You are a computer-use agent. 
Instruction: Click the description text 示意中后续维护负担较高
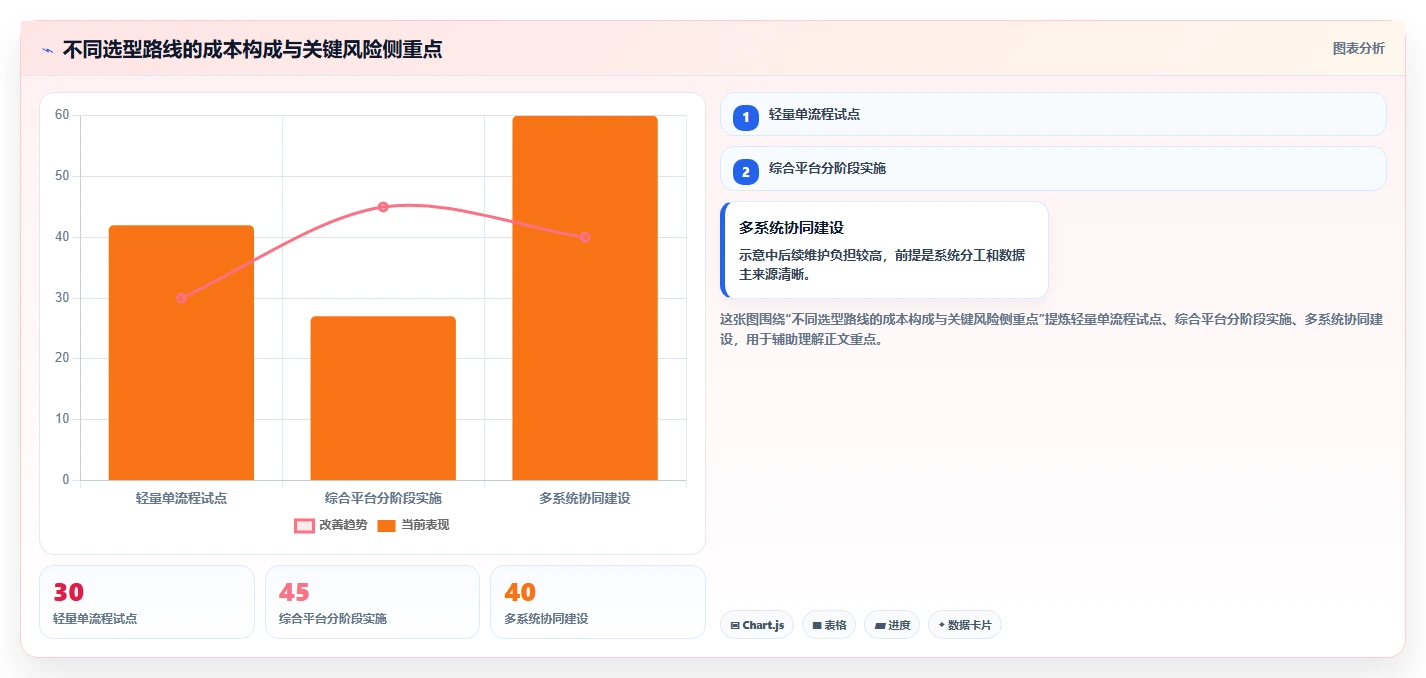tap(882, 265)
